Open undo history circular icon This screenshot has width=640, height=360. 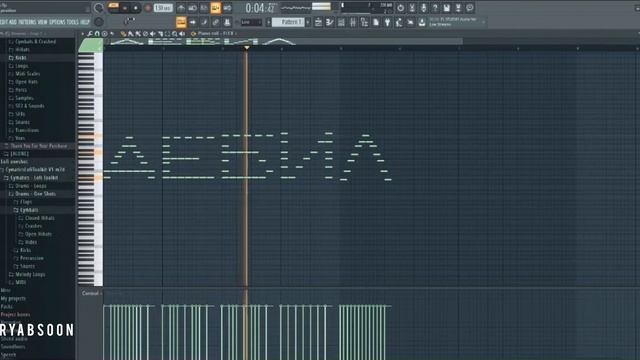click(400, 8)
